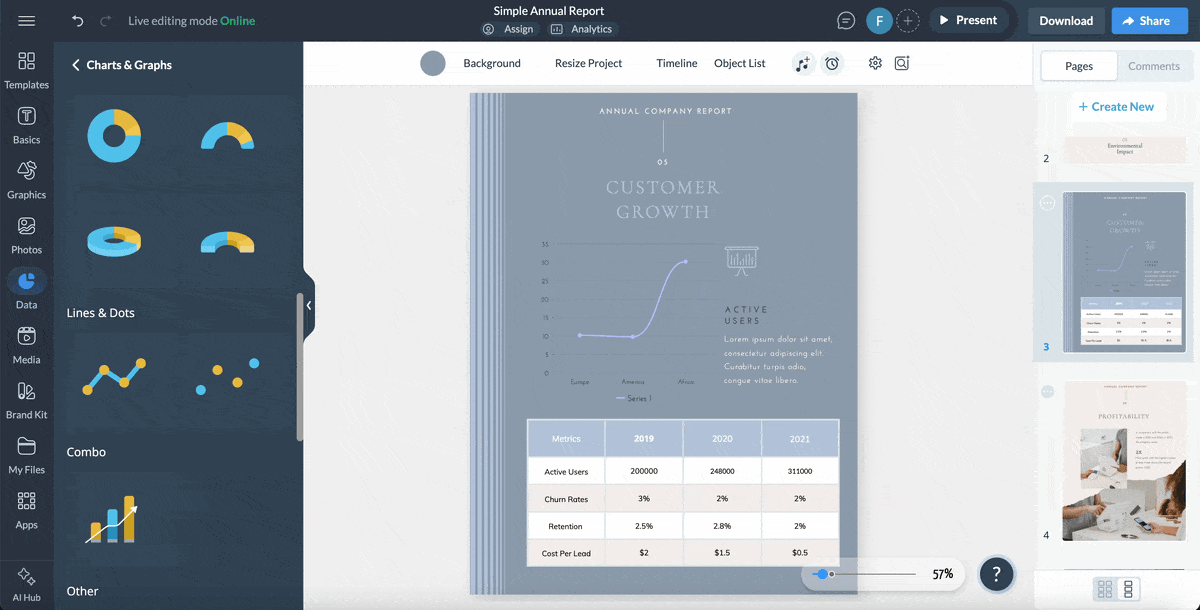Expand the Combo charts section
Screen dimensions: 1200x610
point(86,452)
